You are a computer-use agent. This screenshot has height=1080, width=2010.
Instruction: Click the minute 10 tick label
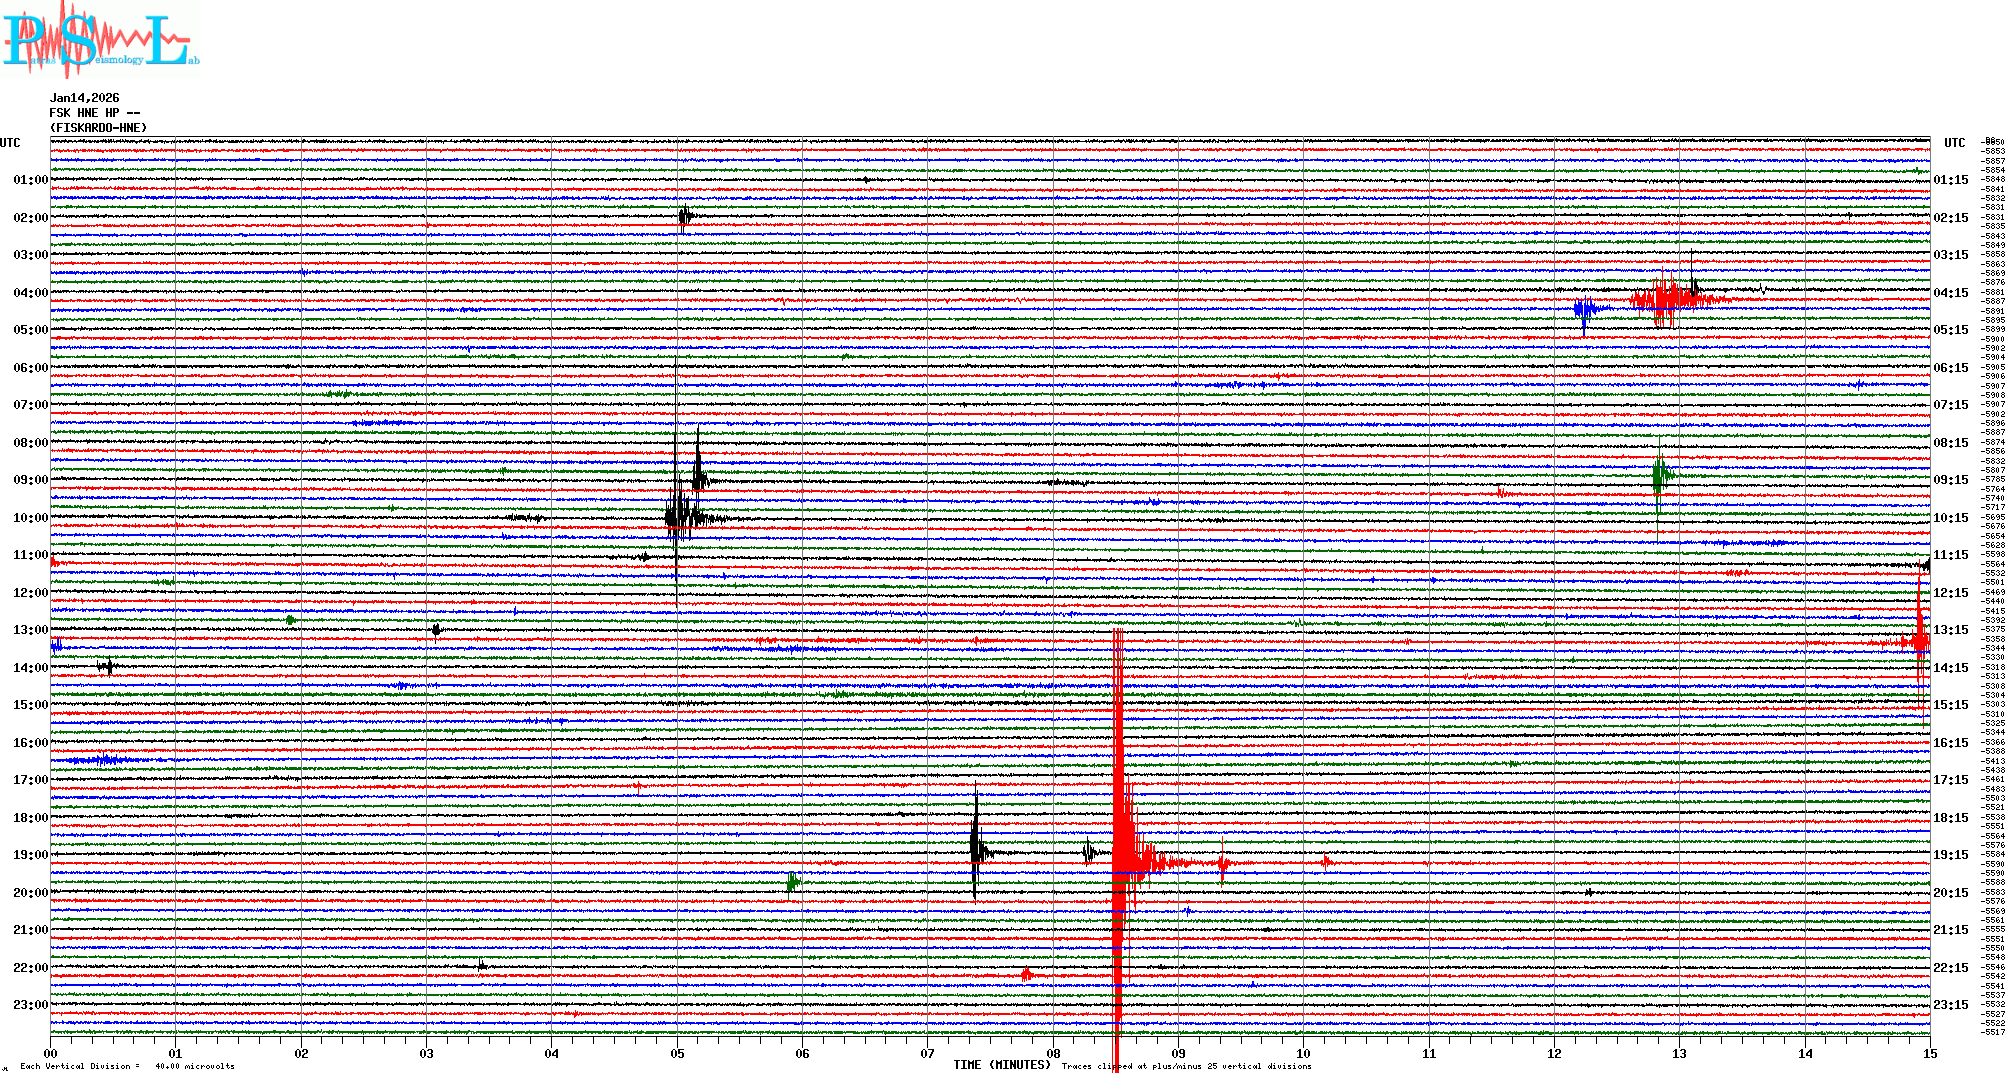[x=1303, y=1053]
